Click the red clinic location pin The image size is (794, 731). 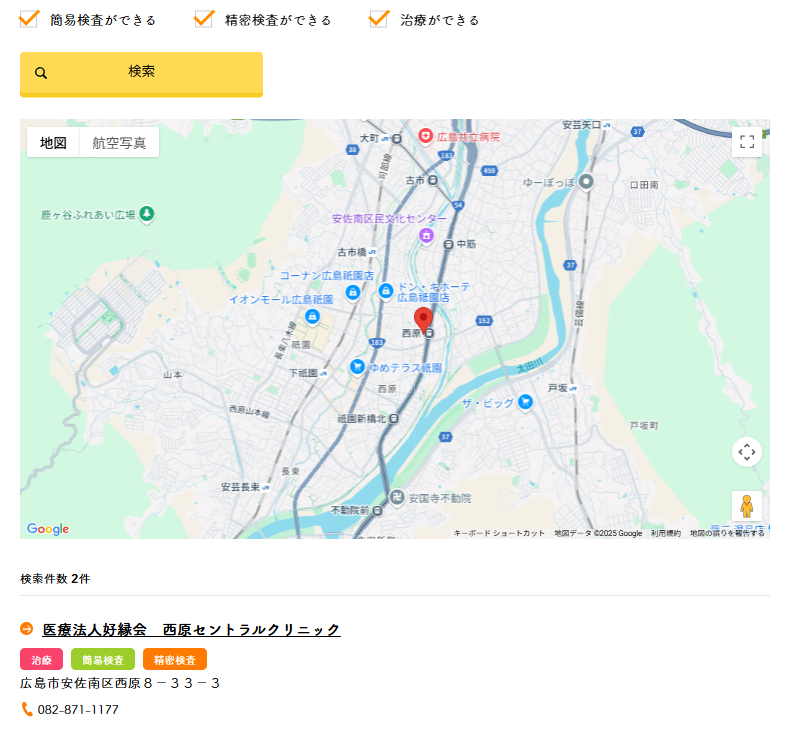[x=423, y=319]
